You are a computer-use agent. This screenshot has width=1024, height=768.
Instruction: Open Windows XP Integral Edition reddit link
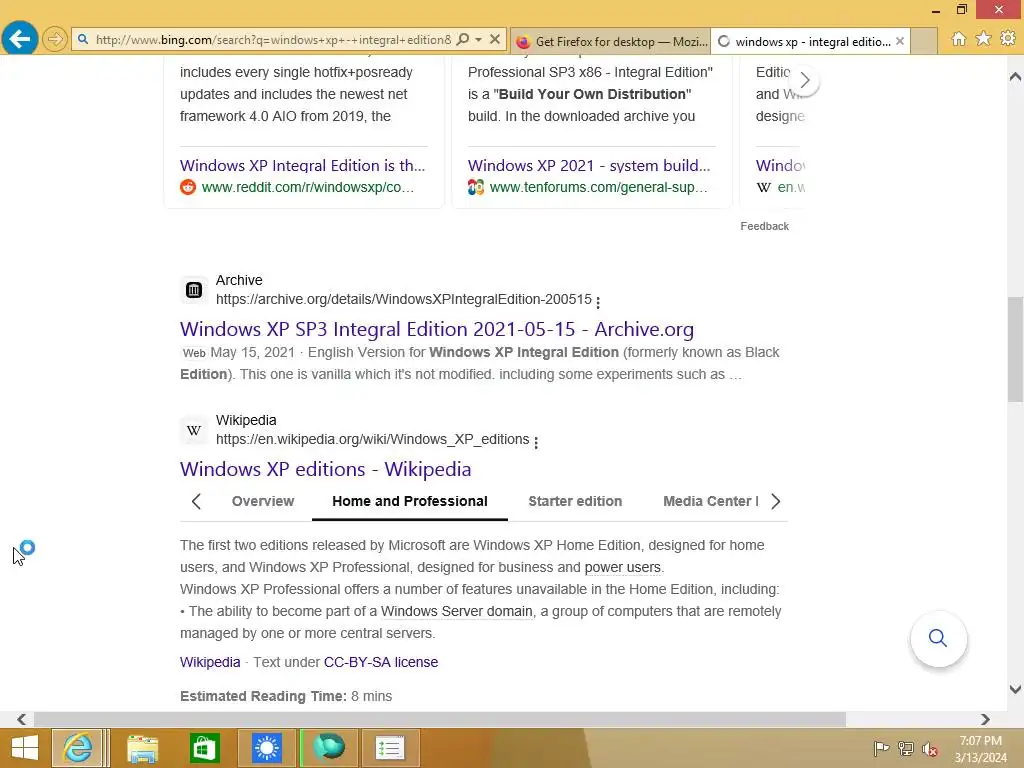pos(302,165)
